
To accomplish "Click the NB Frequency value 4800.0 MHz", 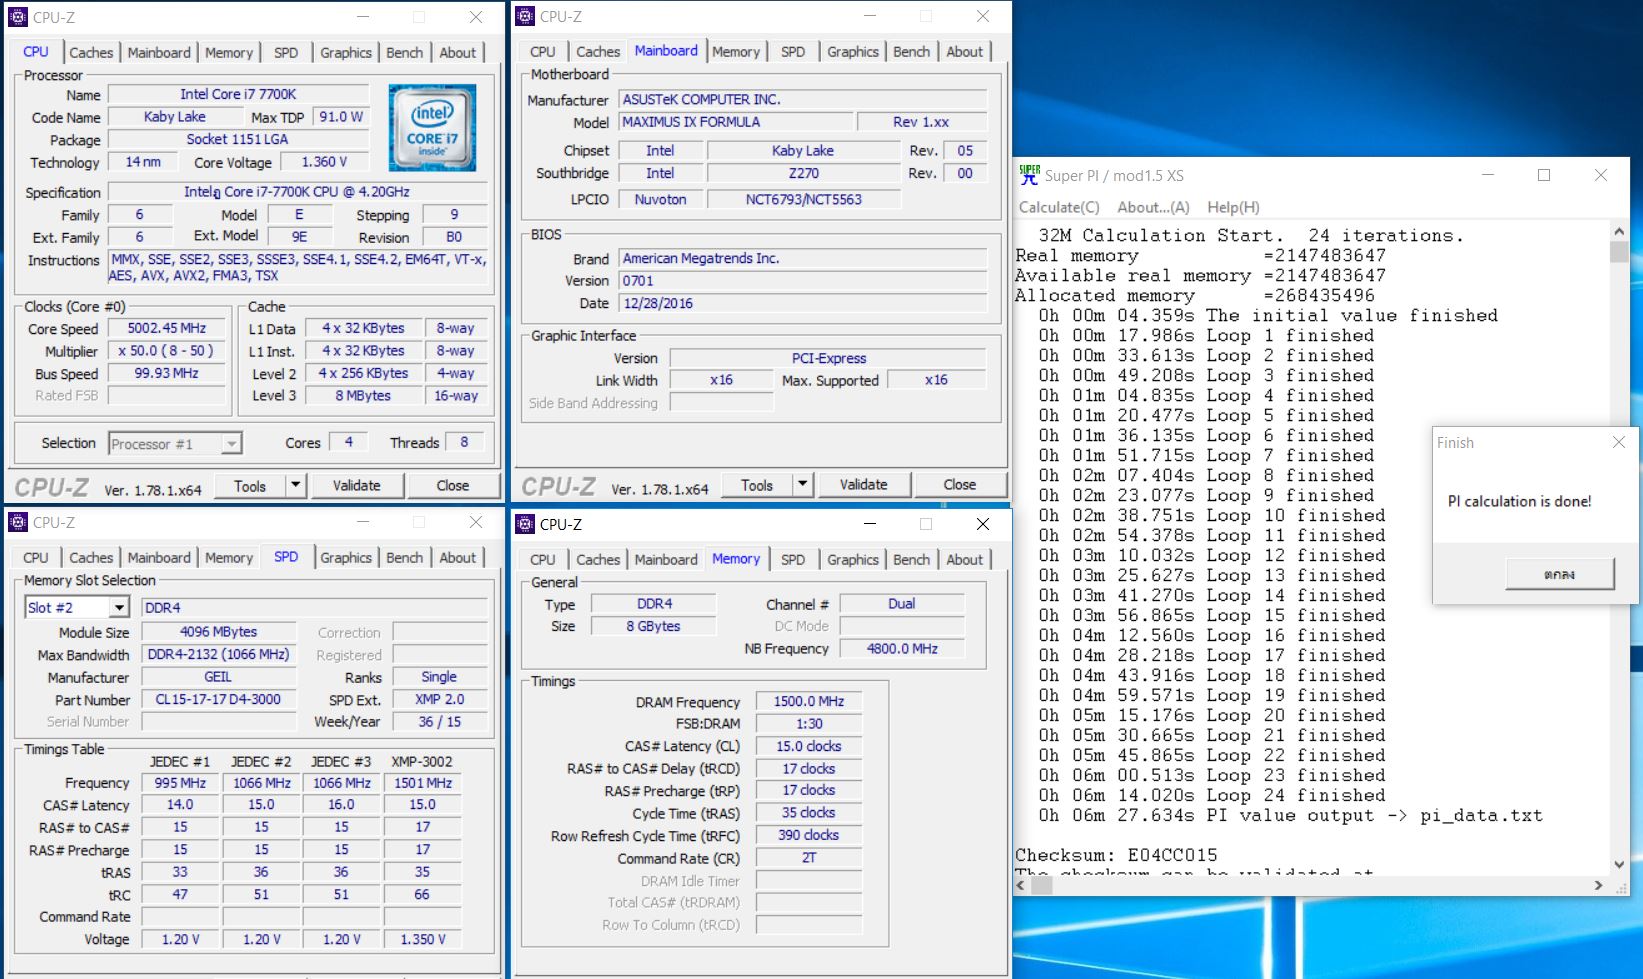I will tap(902, 648).
